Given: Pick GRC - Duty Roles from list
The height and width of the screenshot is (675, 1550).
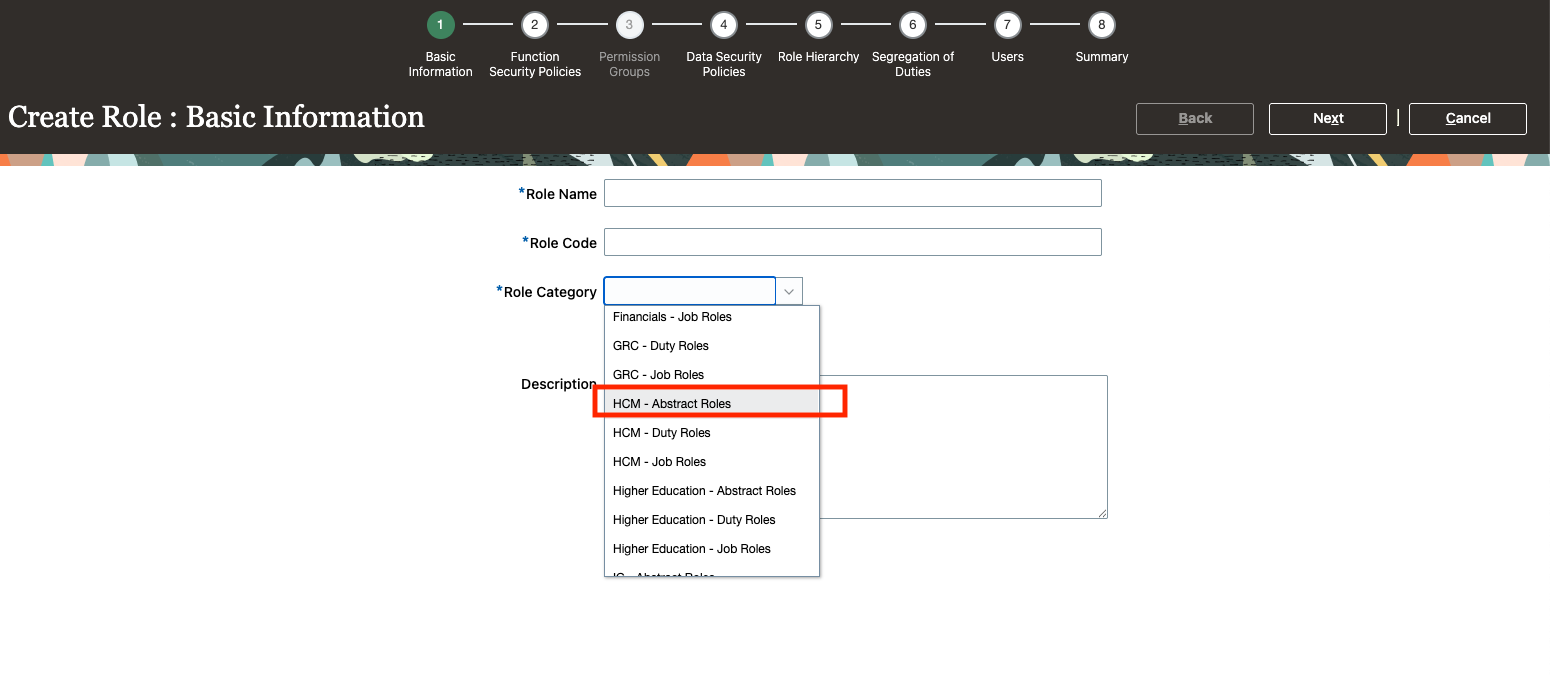Looking at the screenshot, I should [x=661, y=346].
